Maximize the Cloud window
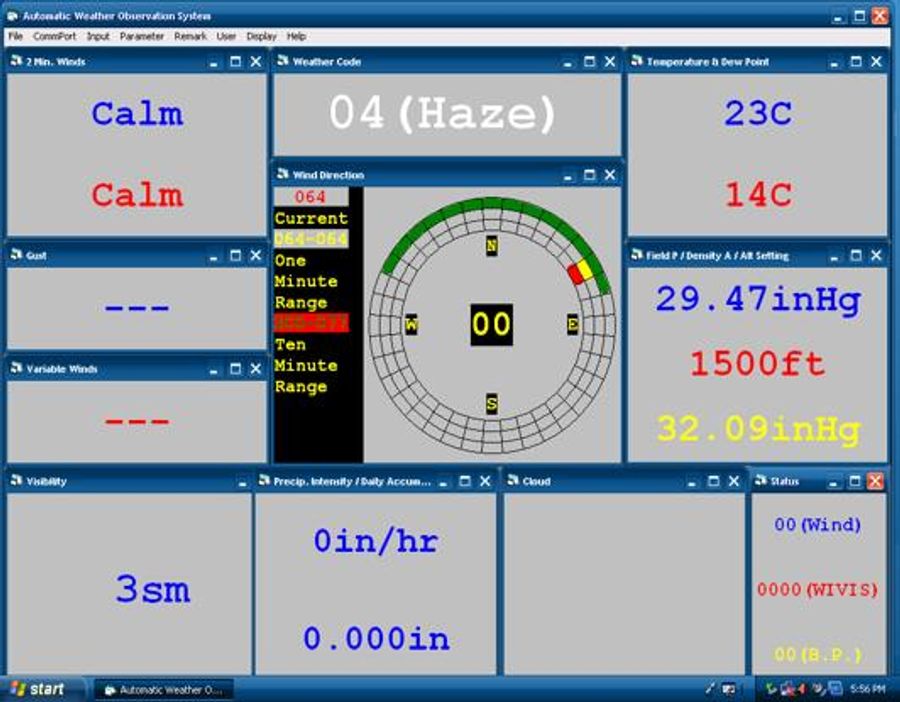Screen dimensions: 900x702 (713, 481)
